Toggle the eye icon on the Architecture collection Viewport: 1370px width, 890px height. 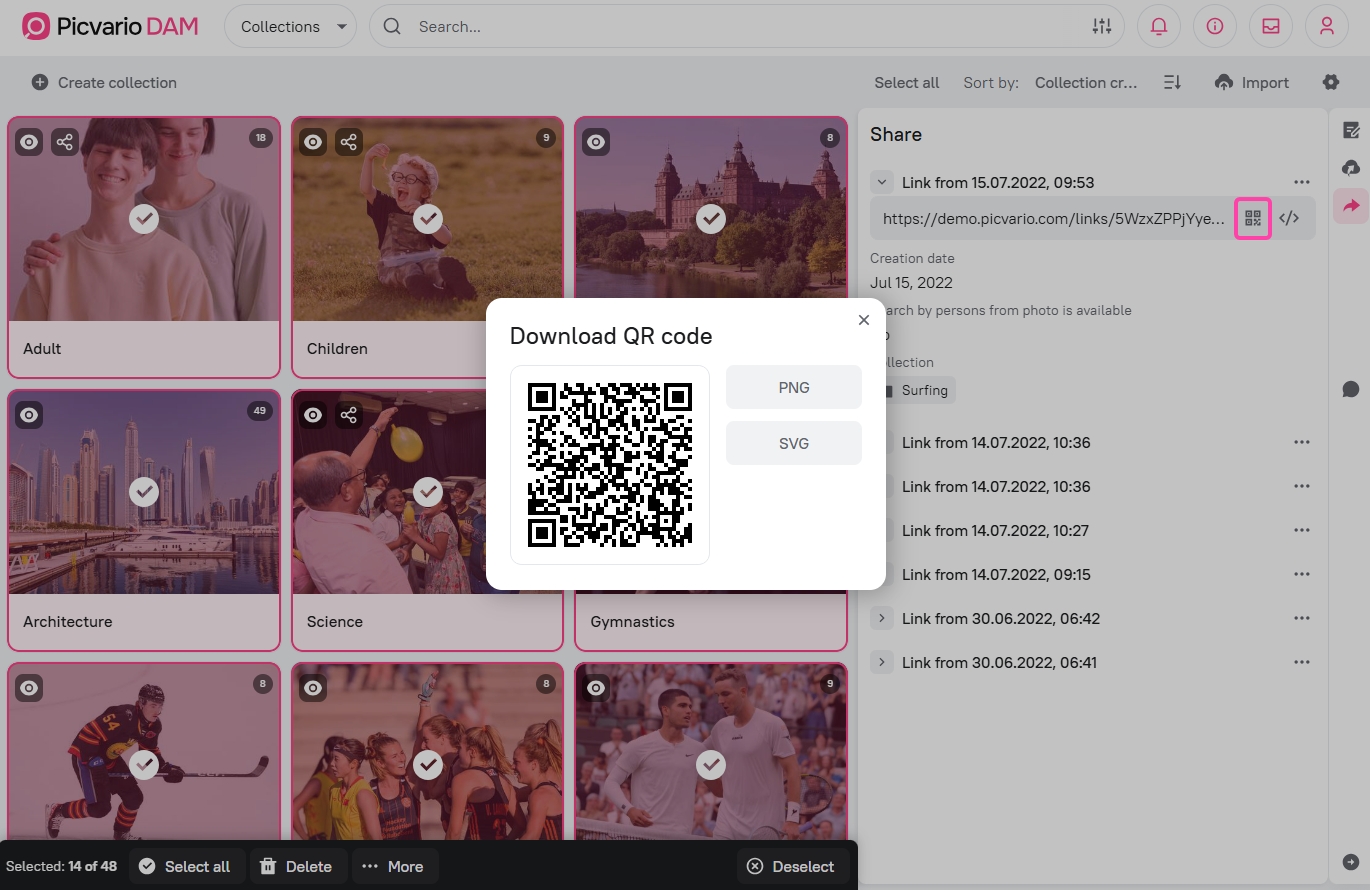point(30,414)
